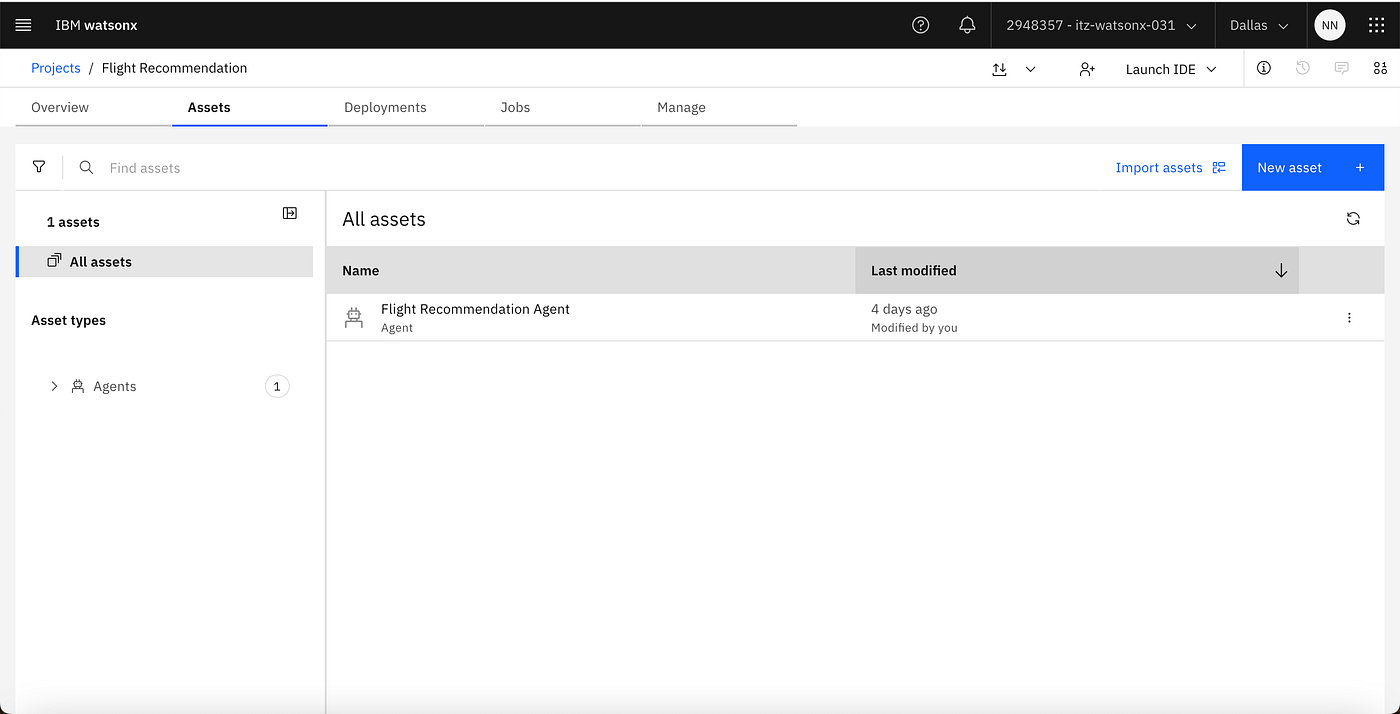
Task: Sort by the Last modified column header
Action: coord(1077,270)
